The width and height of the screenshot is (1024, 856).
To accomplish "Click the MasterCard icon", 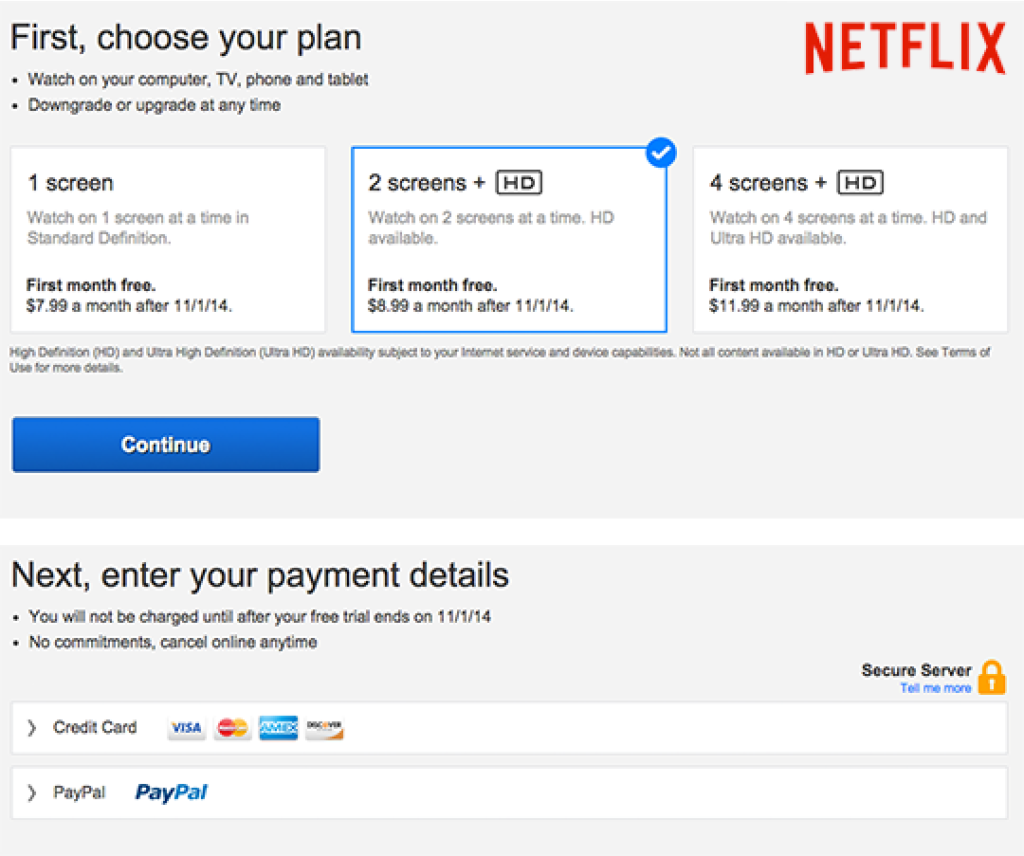I will pyautogui.click(x=232, y=727).
